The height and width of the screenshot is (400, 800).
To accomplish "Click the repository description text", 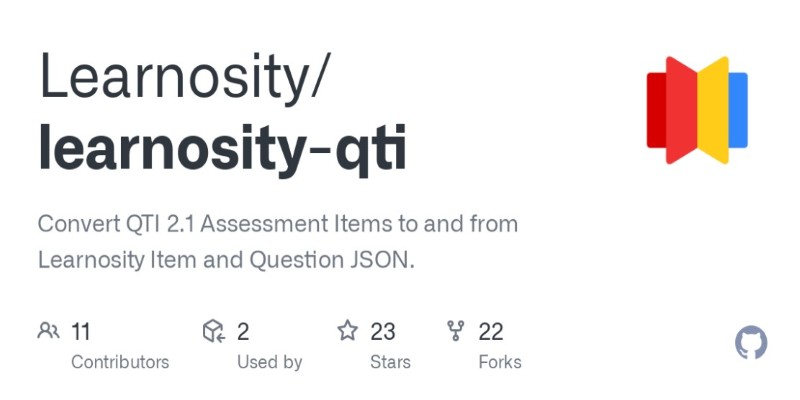I will 278,242.
